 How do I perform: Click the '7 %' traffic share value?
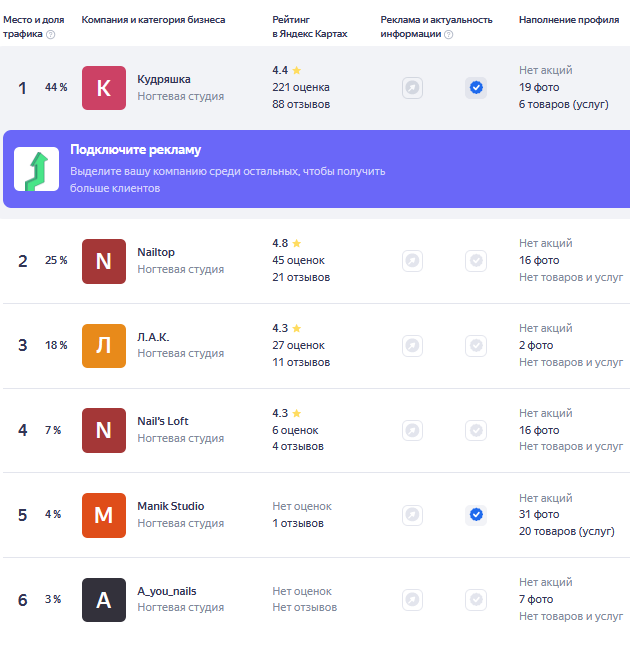(x=53, y=430)
